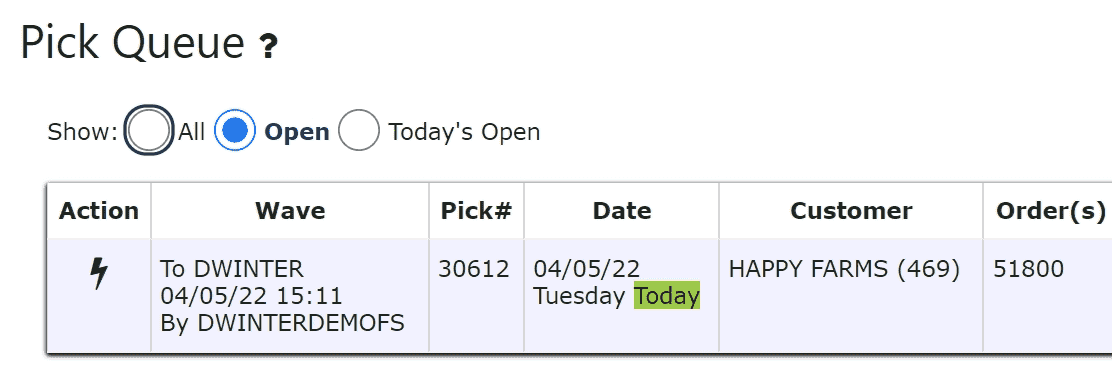Select the All radio button
This screenshot has width=1112, height=379.
(148, 131)
